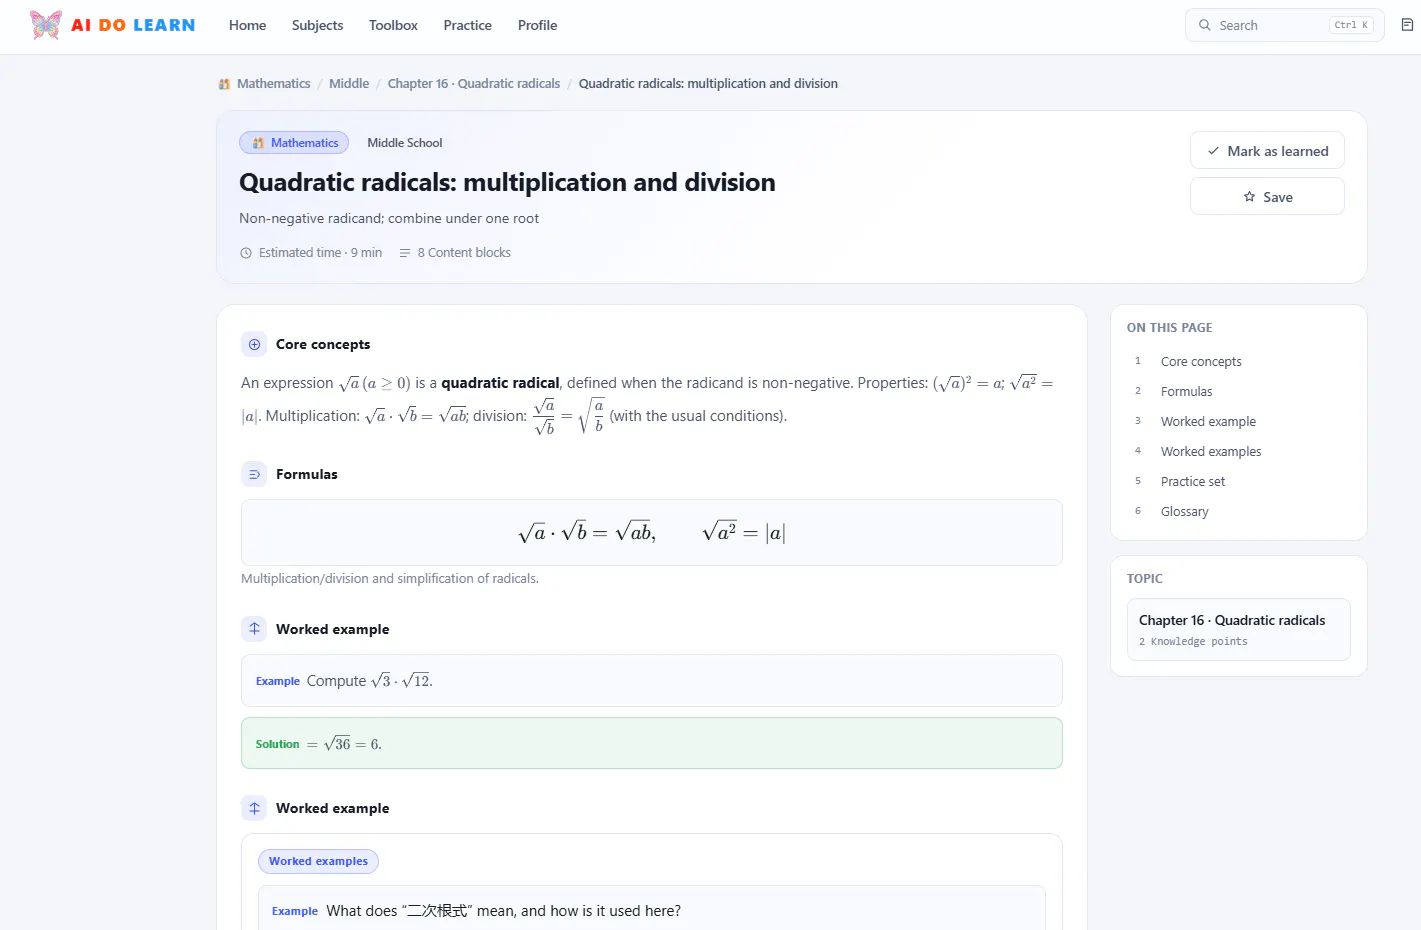Click the list icon by 8 Content blocks
1421x930 pixels.
405,253
